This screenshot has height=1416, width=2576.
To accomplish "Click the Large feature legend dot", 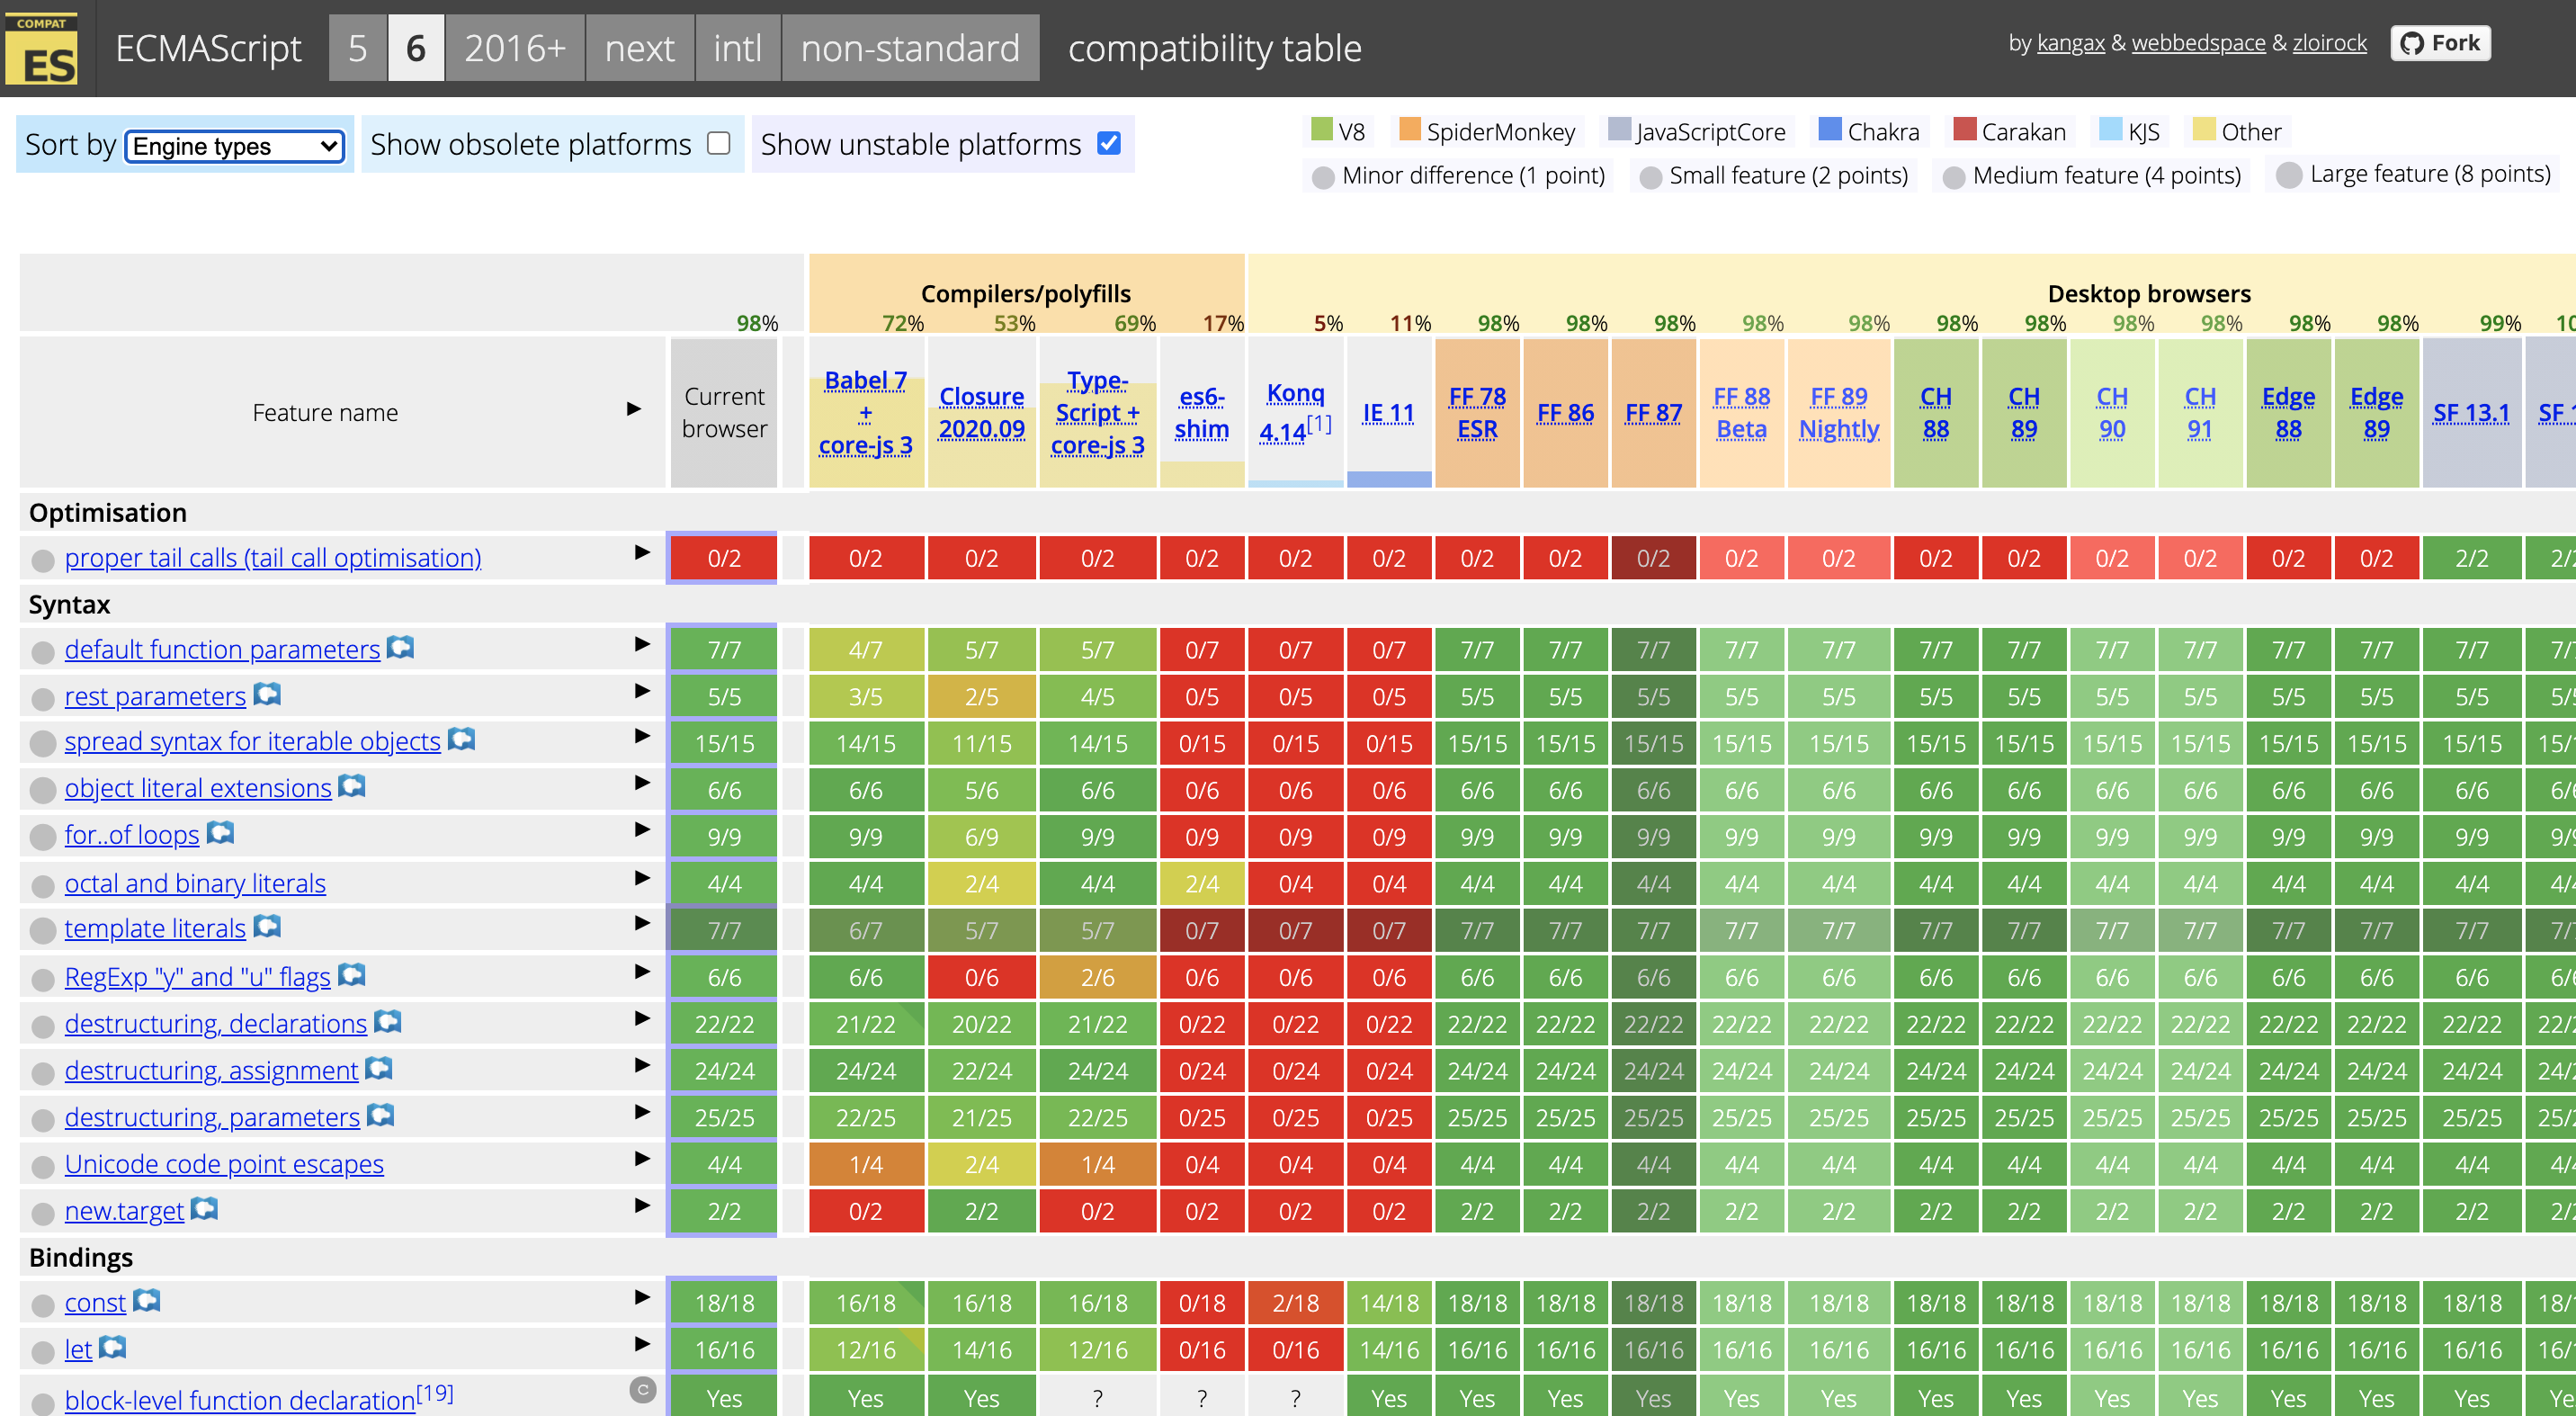I will [2289, 175].
